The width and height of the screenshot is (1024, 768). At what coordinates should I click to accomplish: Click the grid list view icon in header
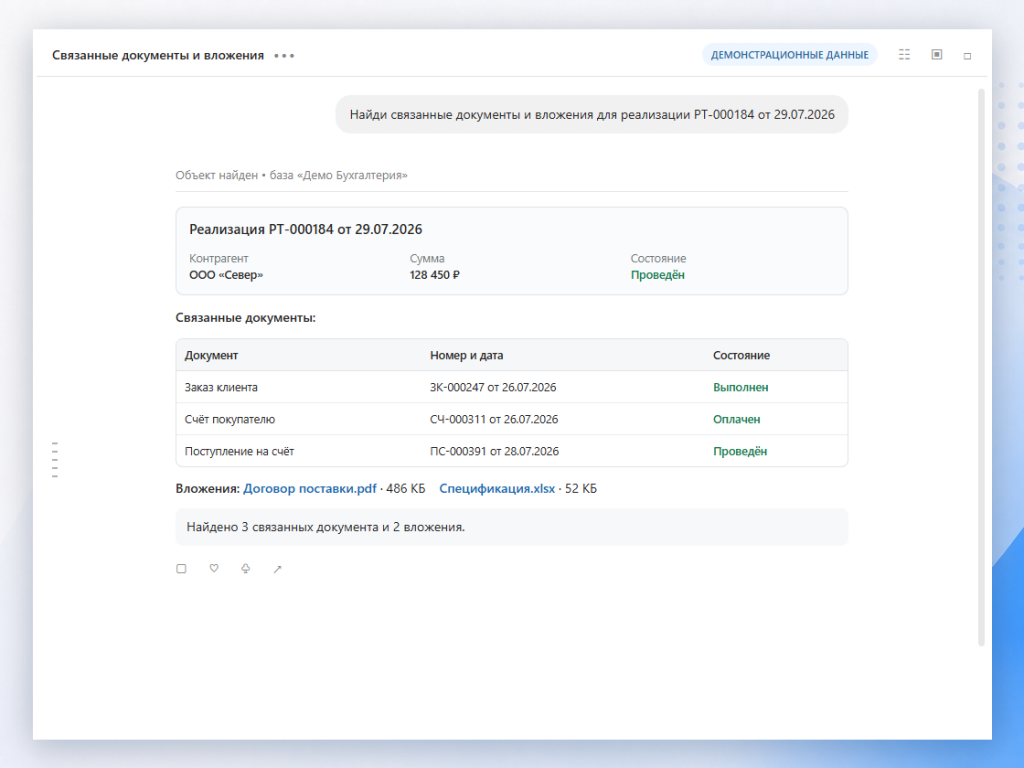pos(904,54)
